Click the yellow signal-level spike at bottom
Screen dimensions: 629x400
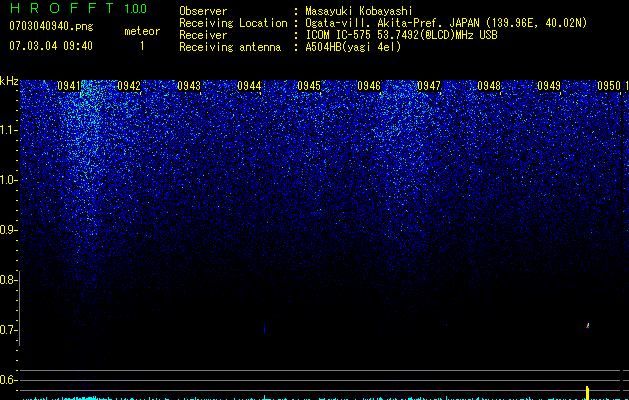pyautogui.click(x=587, y=392)
